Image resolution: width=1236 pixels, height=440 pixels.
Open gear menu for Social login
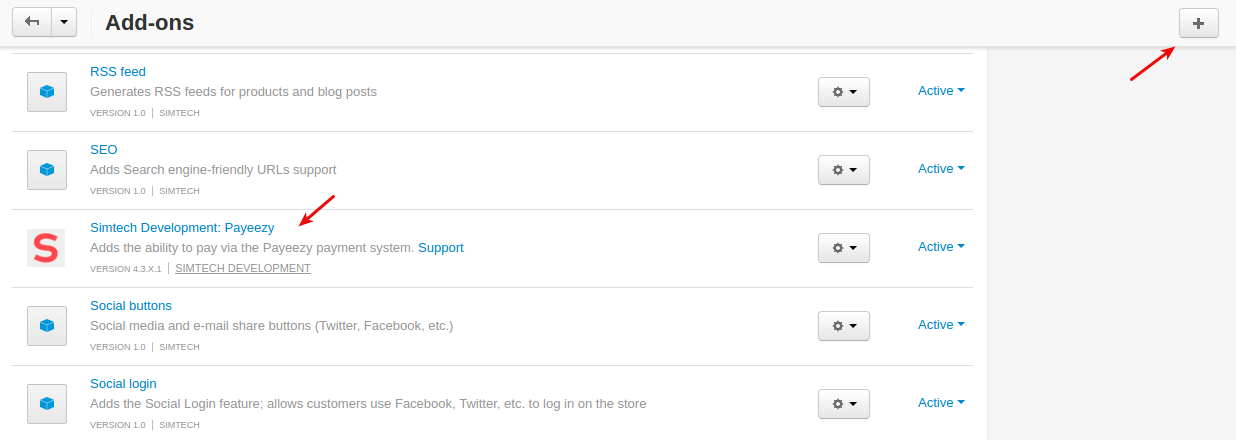(x=844, y=404)
